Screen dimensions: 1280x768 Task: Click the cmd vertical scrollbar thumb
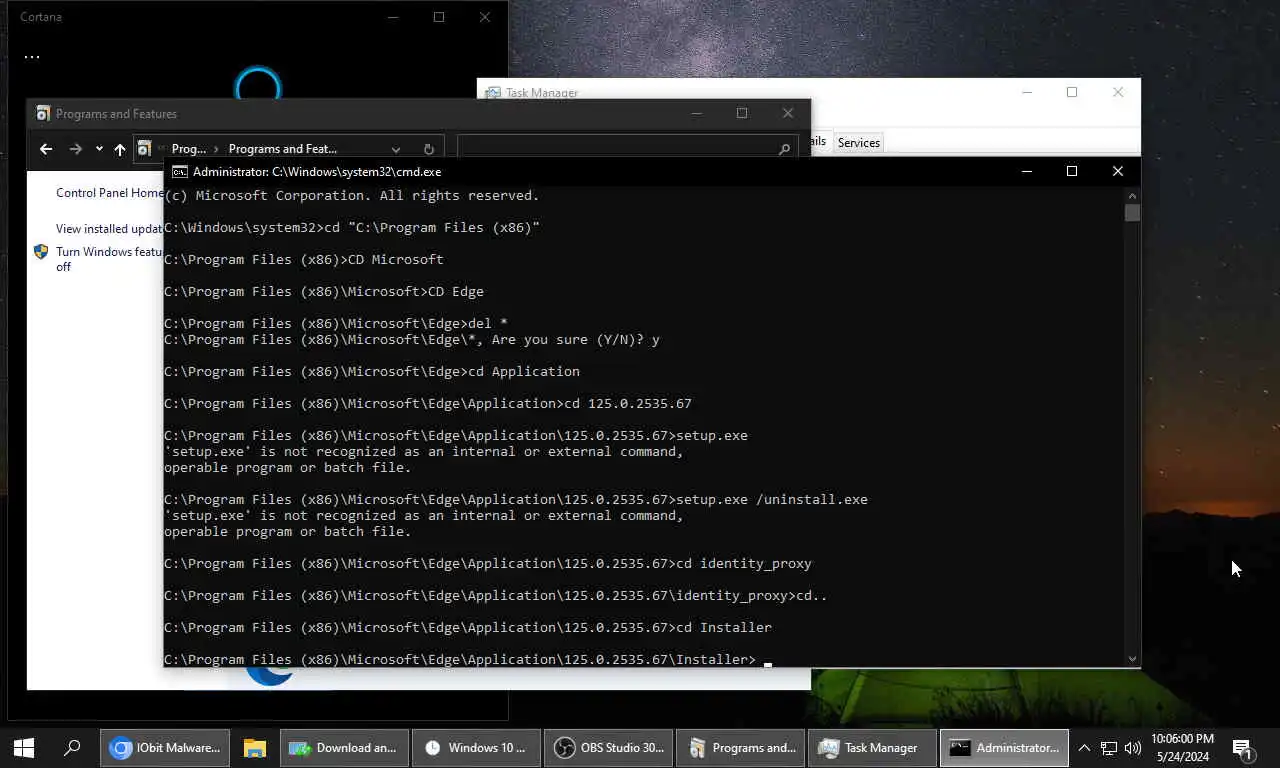[x=1132, y=213]
